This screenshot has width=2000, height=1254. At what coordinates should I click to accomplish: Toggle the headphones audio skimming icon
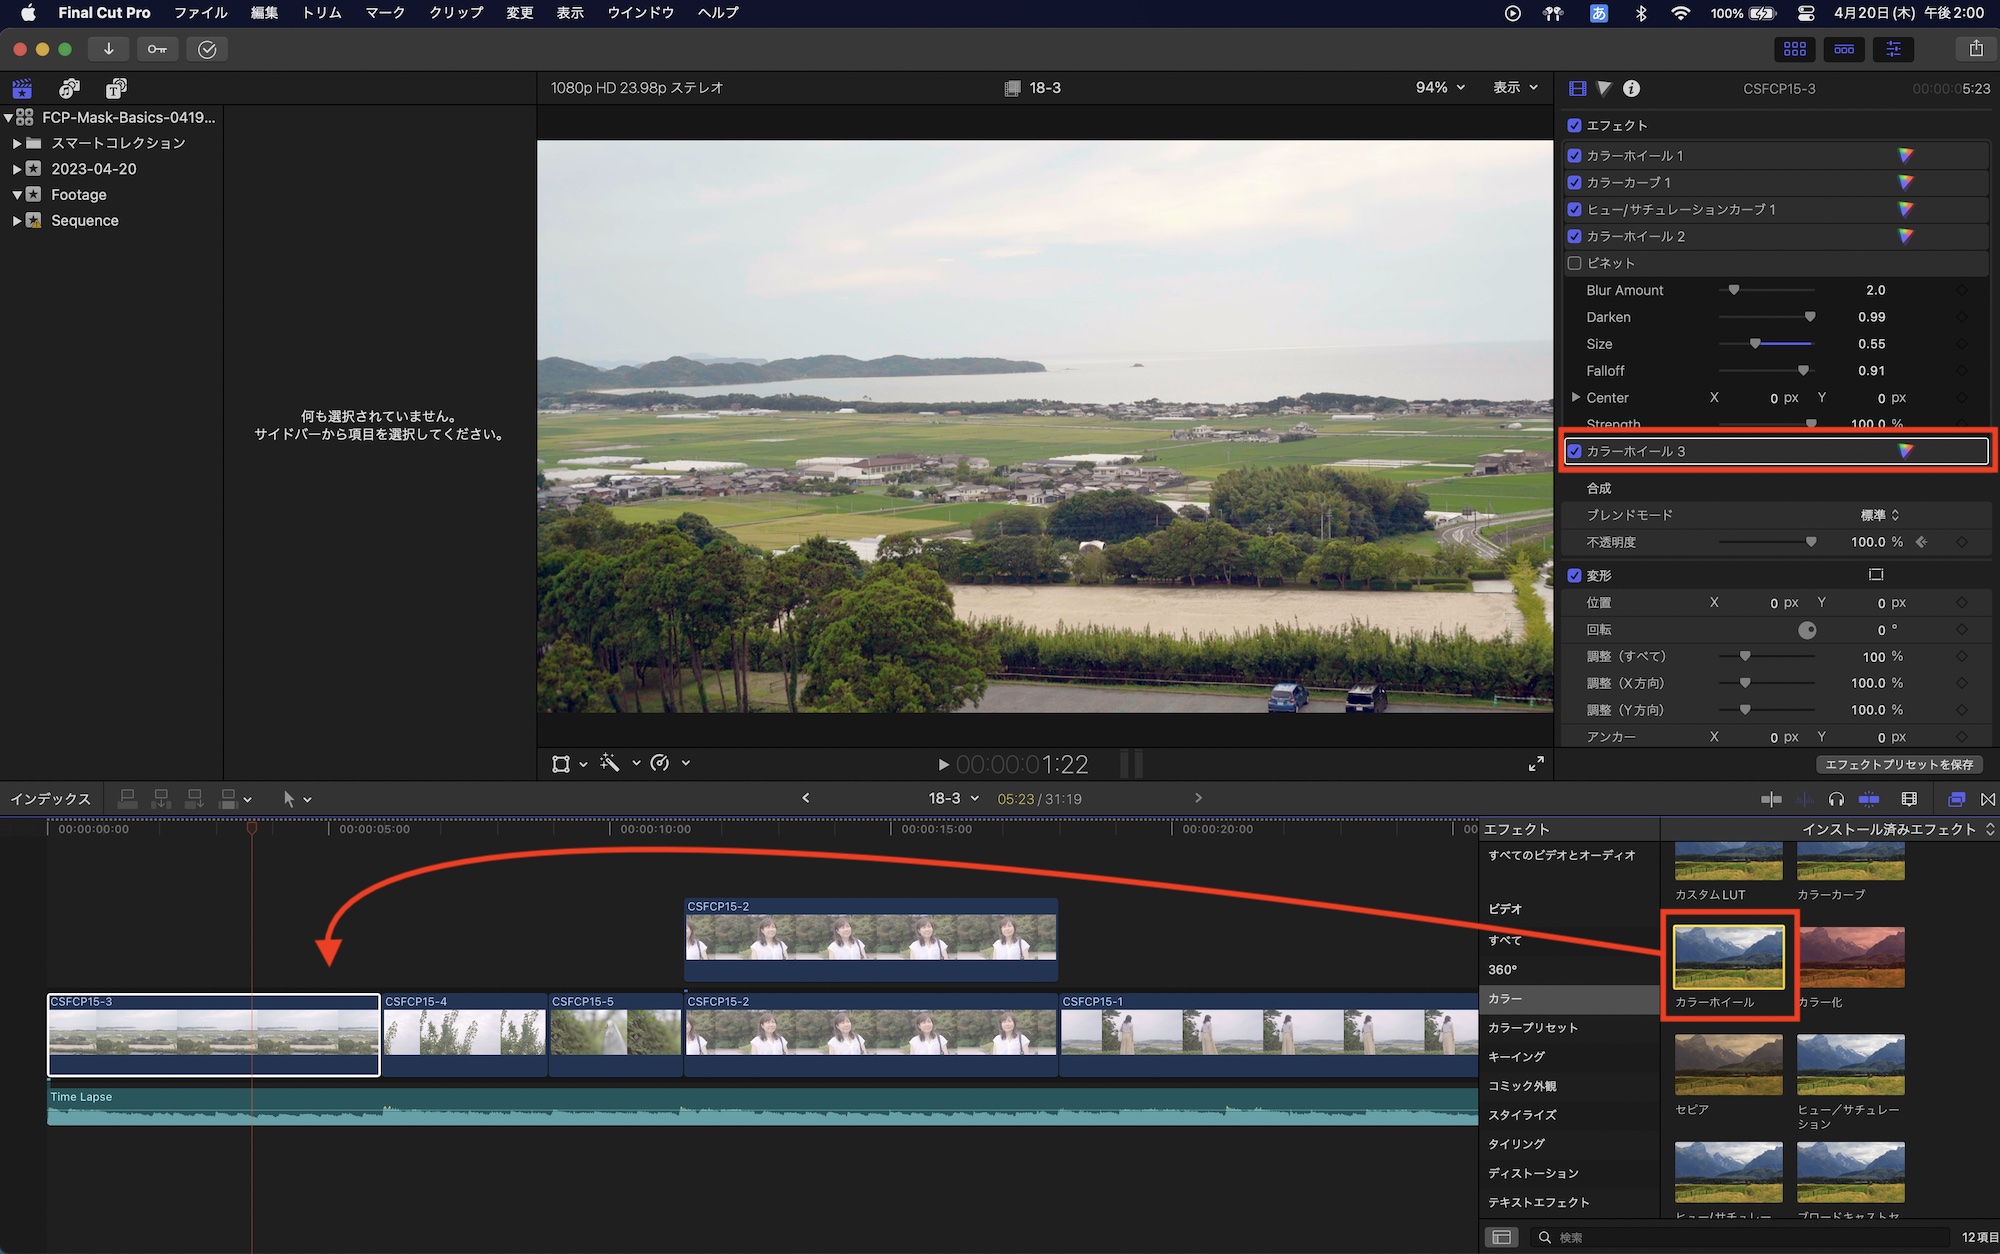coord(1836,799)
